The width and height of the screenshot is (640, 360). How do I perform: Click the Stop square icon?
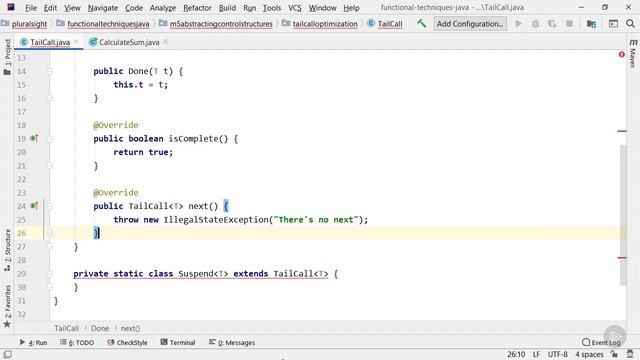click(569, 24)
